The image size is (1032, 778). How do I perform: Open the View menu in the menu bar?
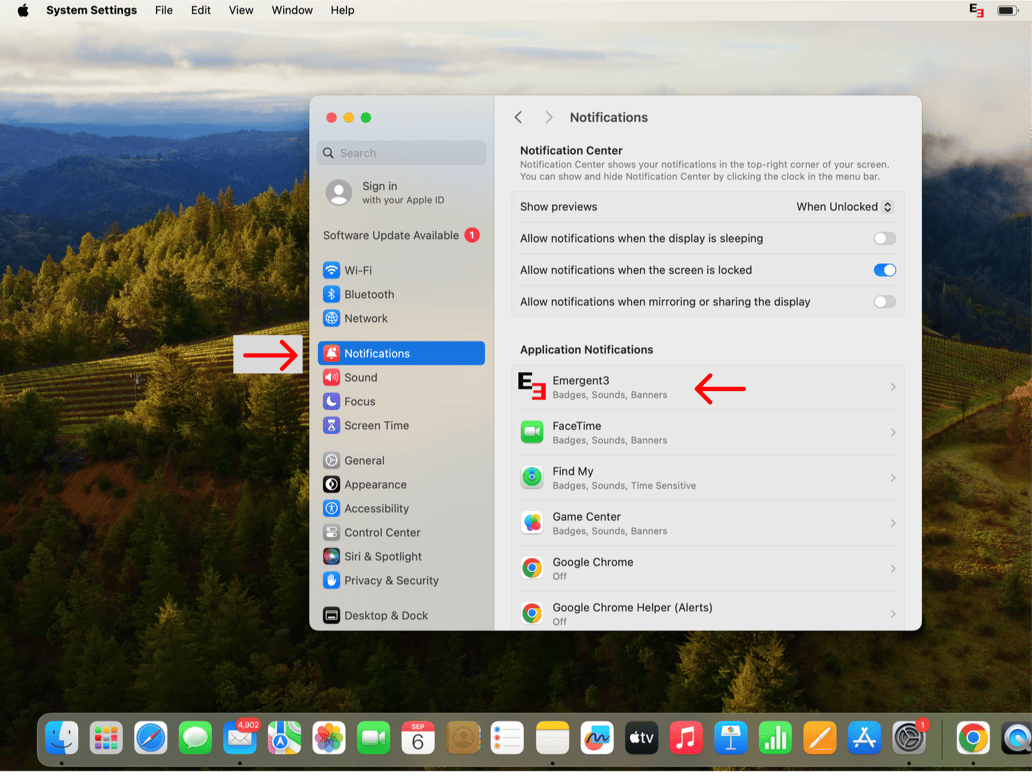240,10
